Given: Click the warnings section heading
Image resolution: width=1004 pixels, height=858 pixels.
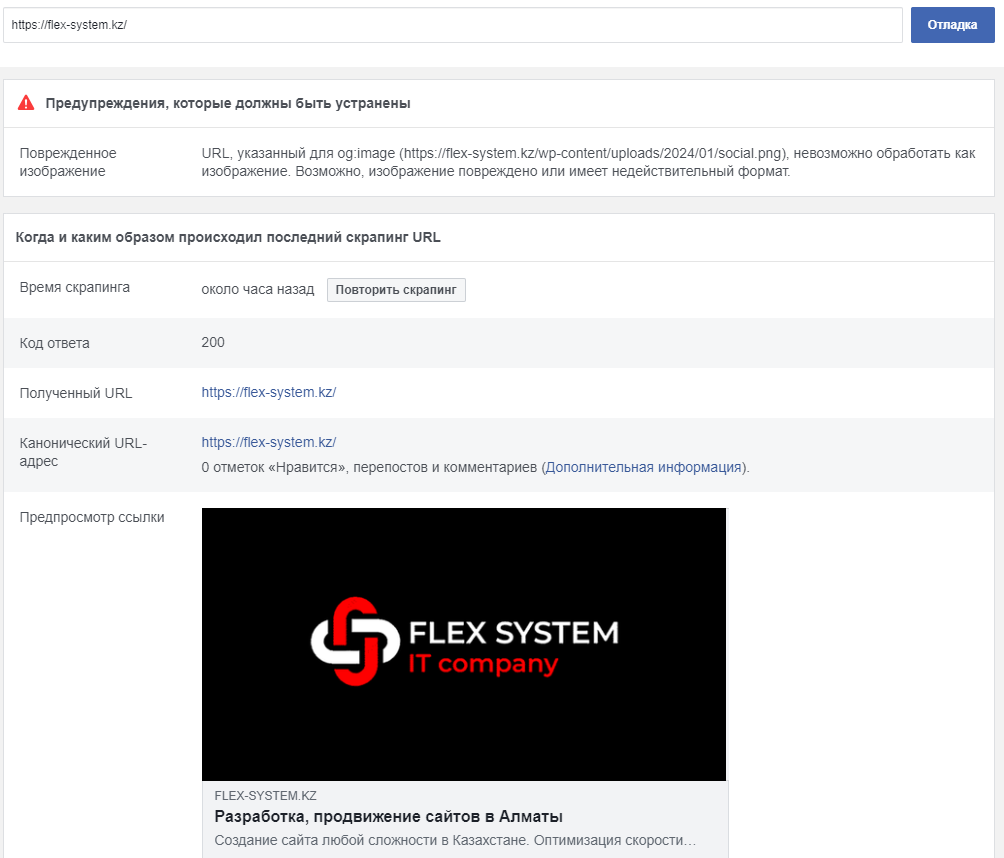Looking at the screenshot, I should (x=228, y=104).
